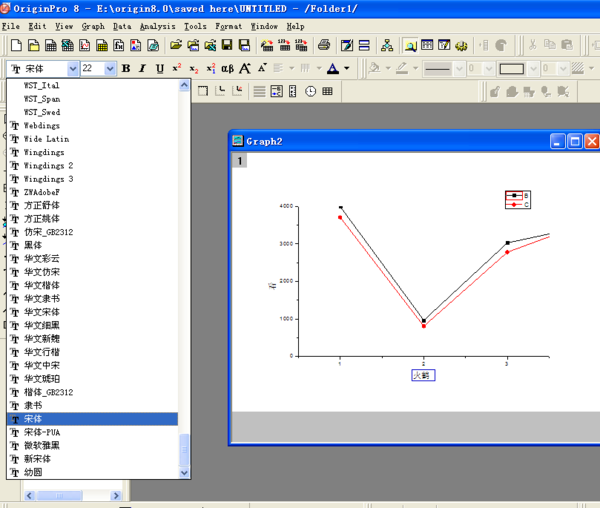Click the New Graph toolbar icon
600x508 pixels.
click(85, 45)
